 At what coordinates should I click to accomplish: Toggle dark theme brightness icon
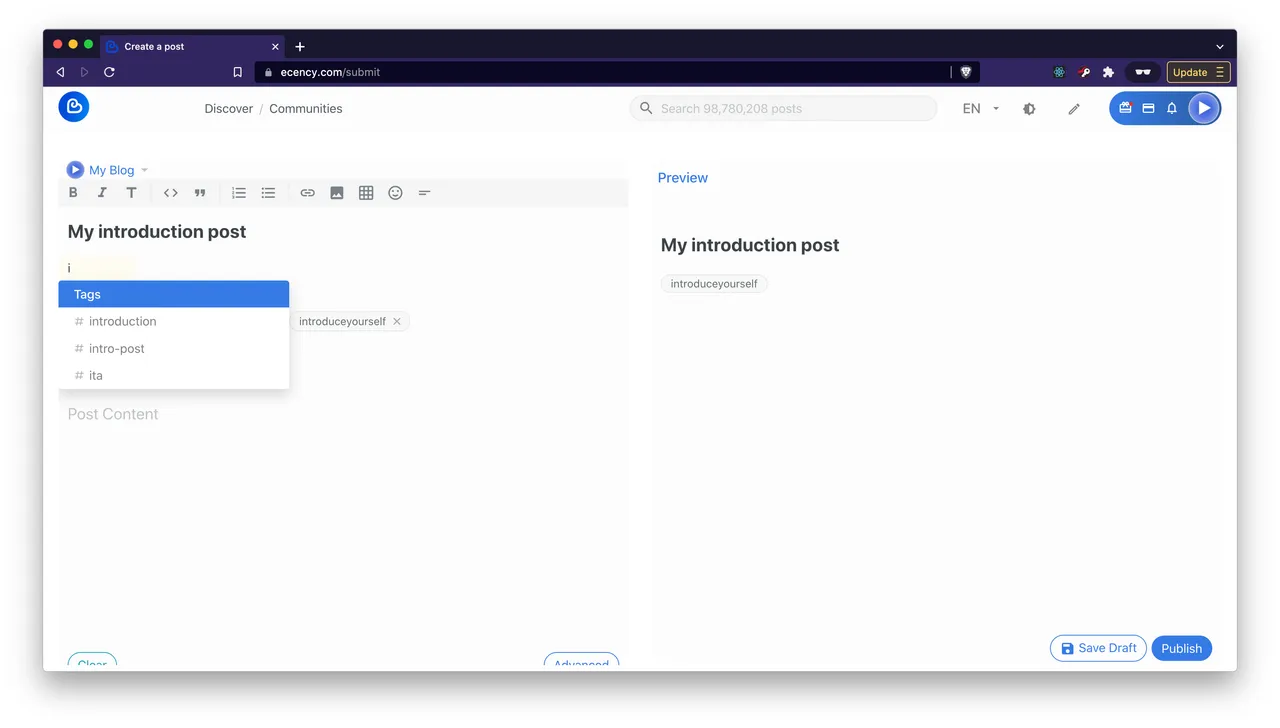click(1029, 109)
